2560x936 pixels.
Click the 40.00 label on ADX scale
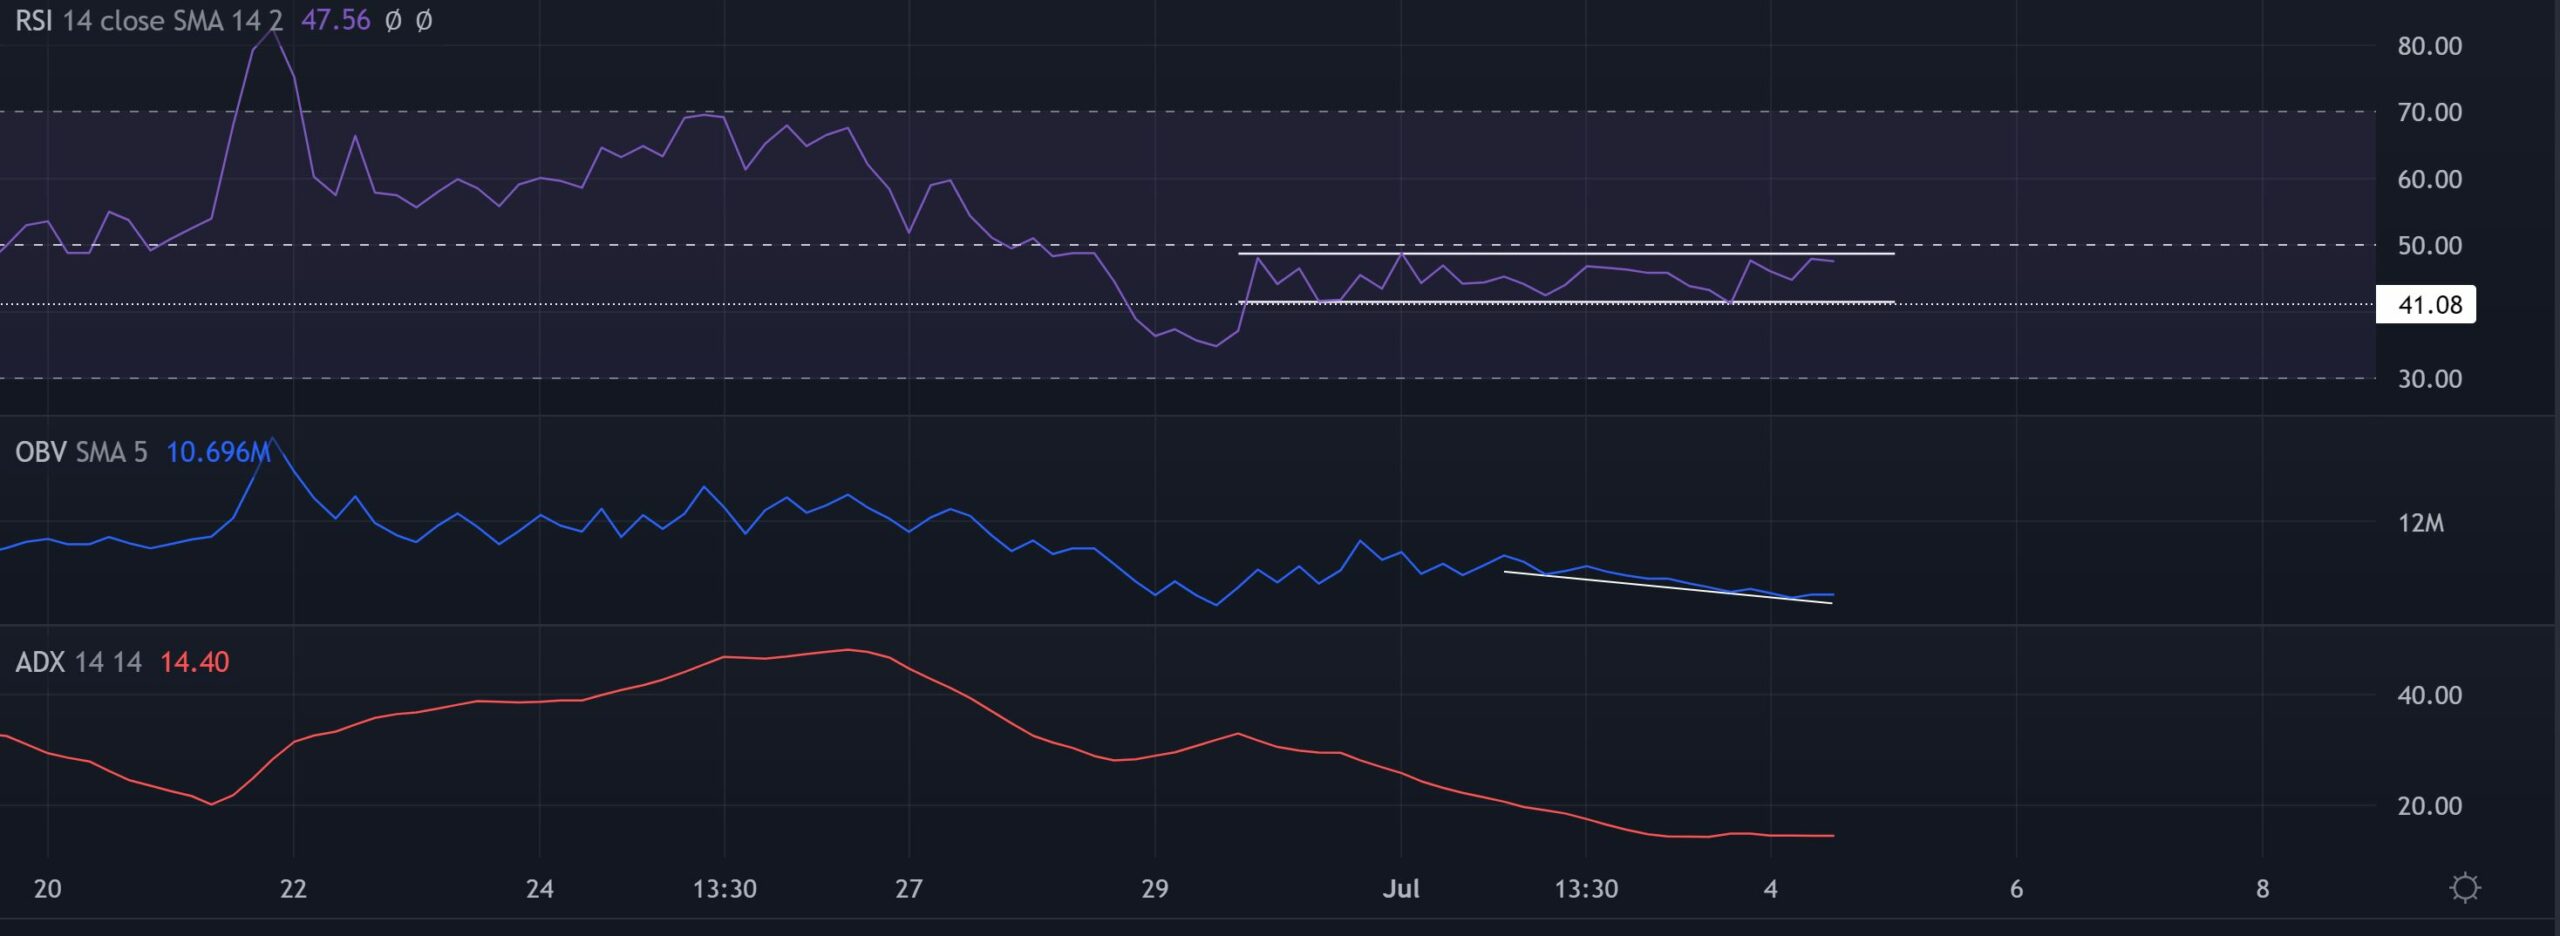[x=2429, y=695]
